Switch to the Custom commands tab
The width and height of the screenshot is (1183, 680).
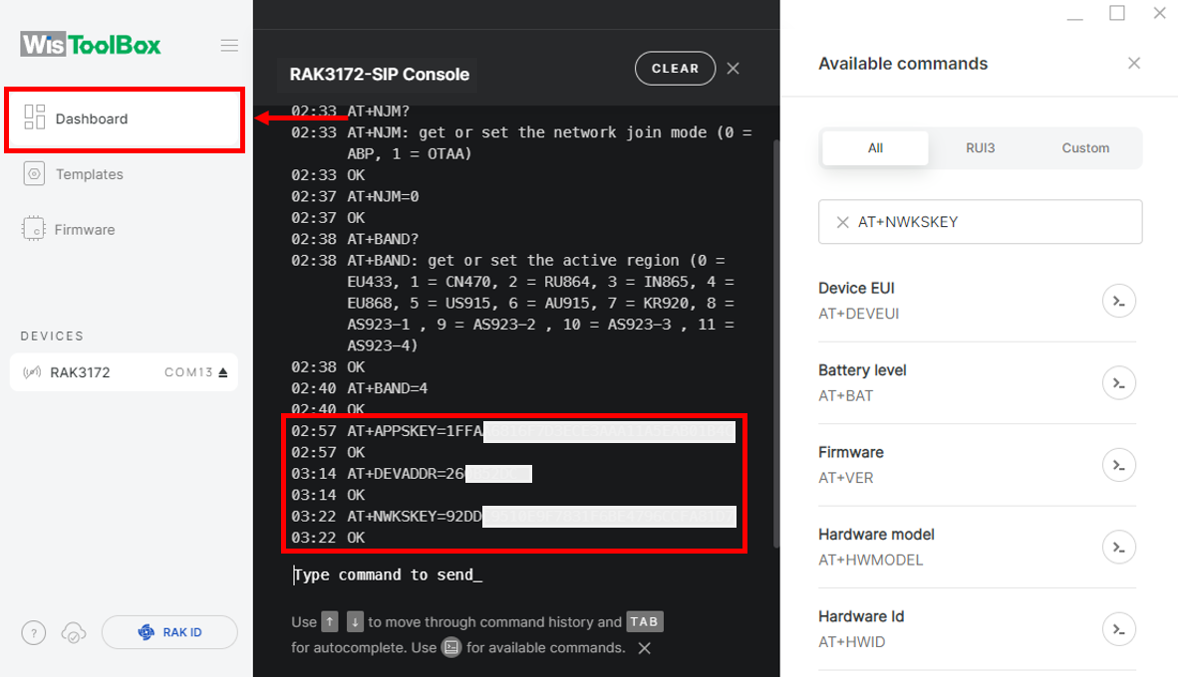(1086, 148)
